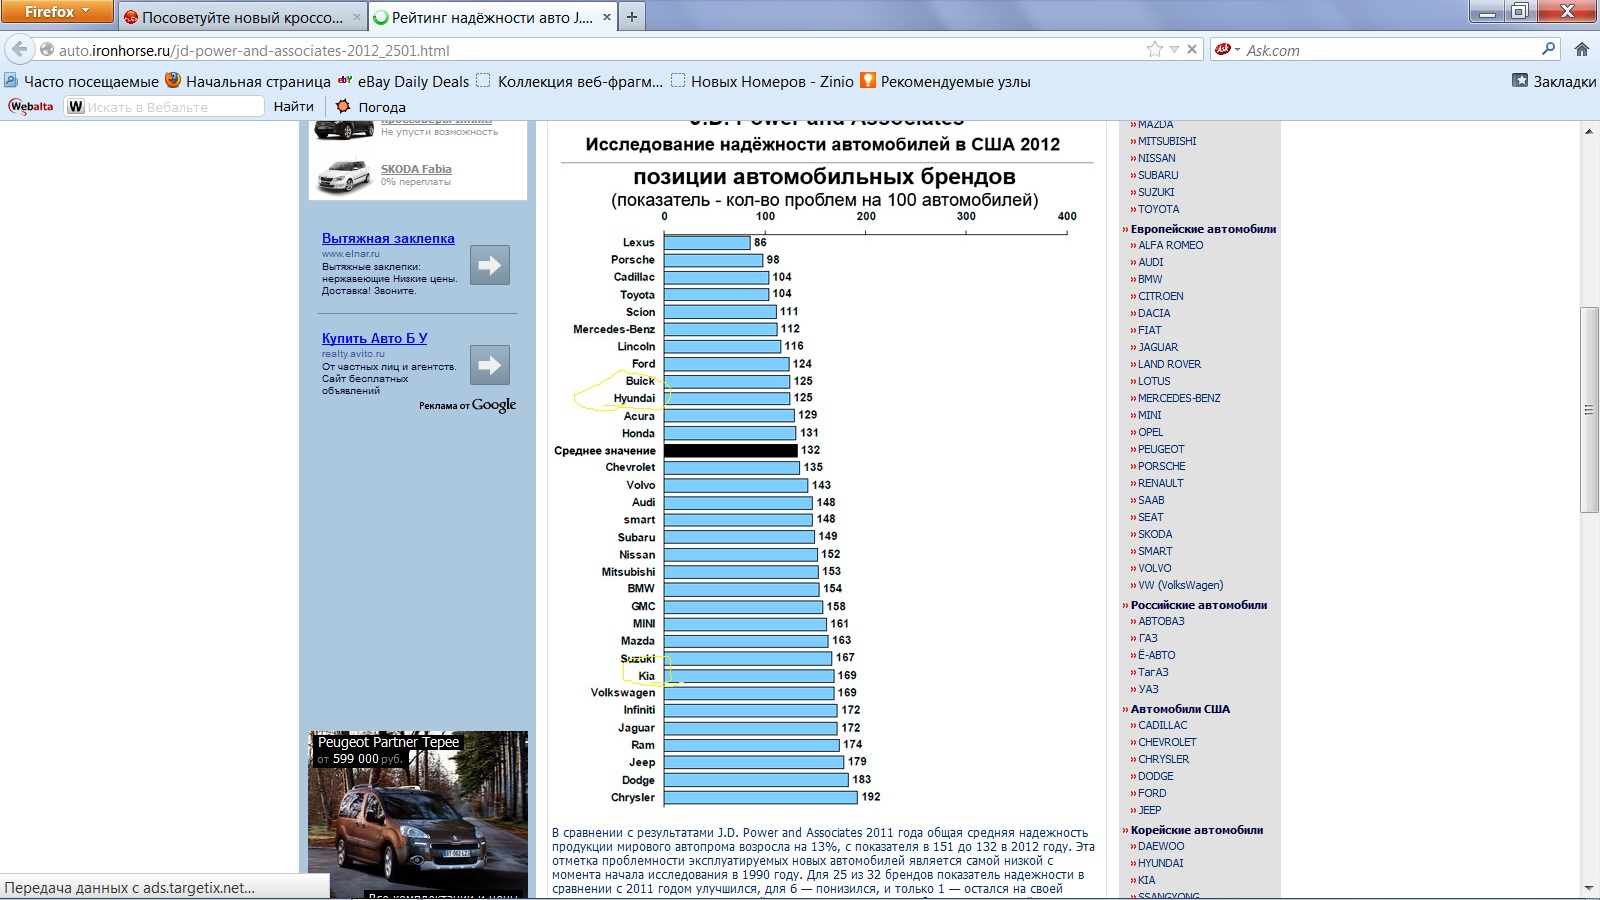Switch to the 'Посоветуйте новый кроссо...' tab
The width and height of the screenshot is (1600, 900).
click(x=243, y=17)
